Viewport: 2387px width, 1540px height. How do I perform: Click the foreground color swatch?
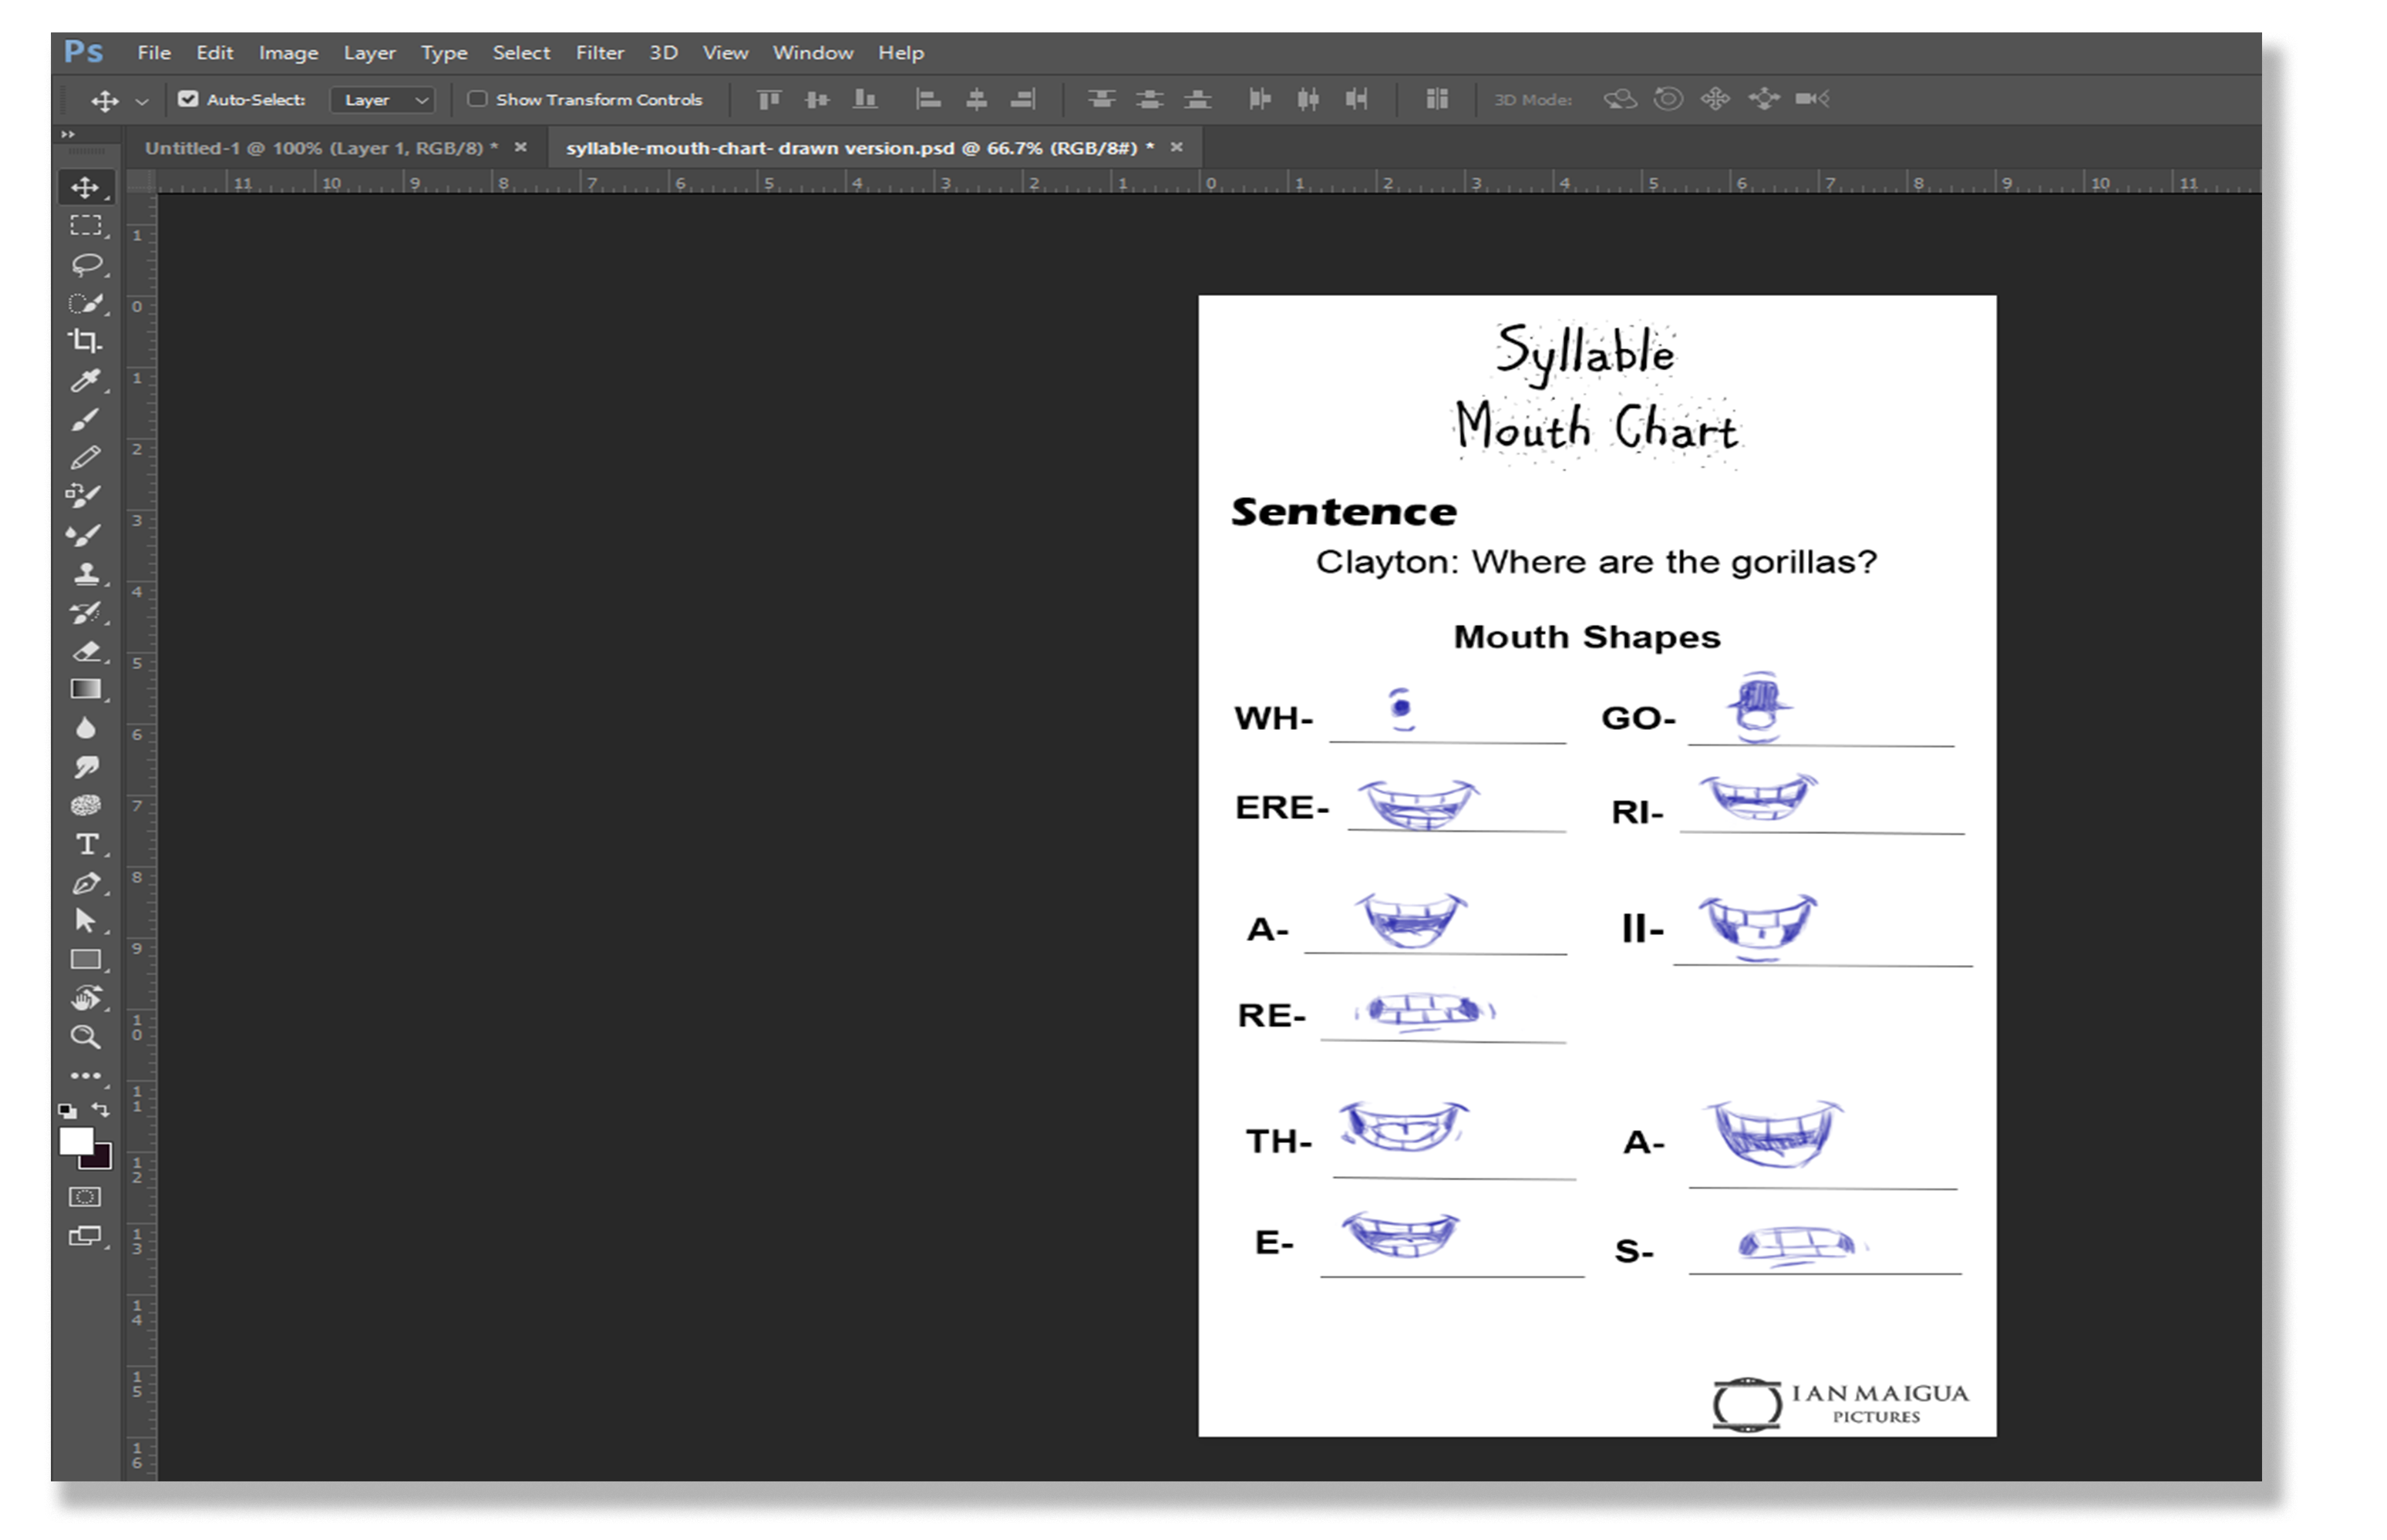point(75,1141)
